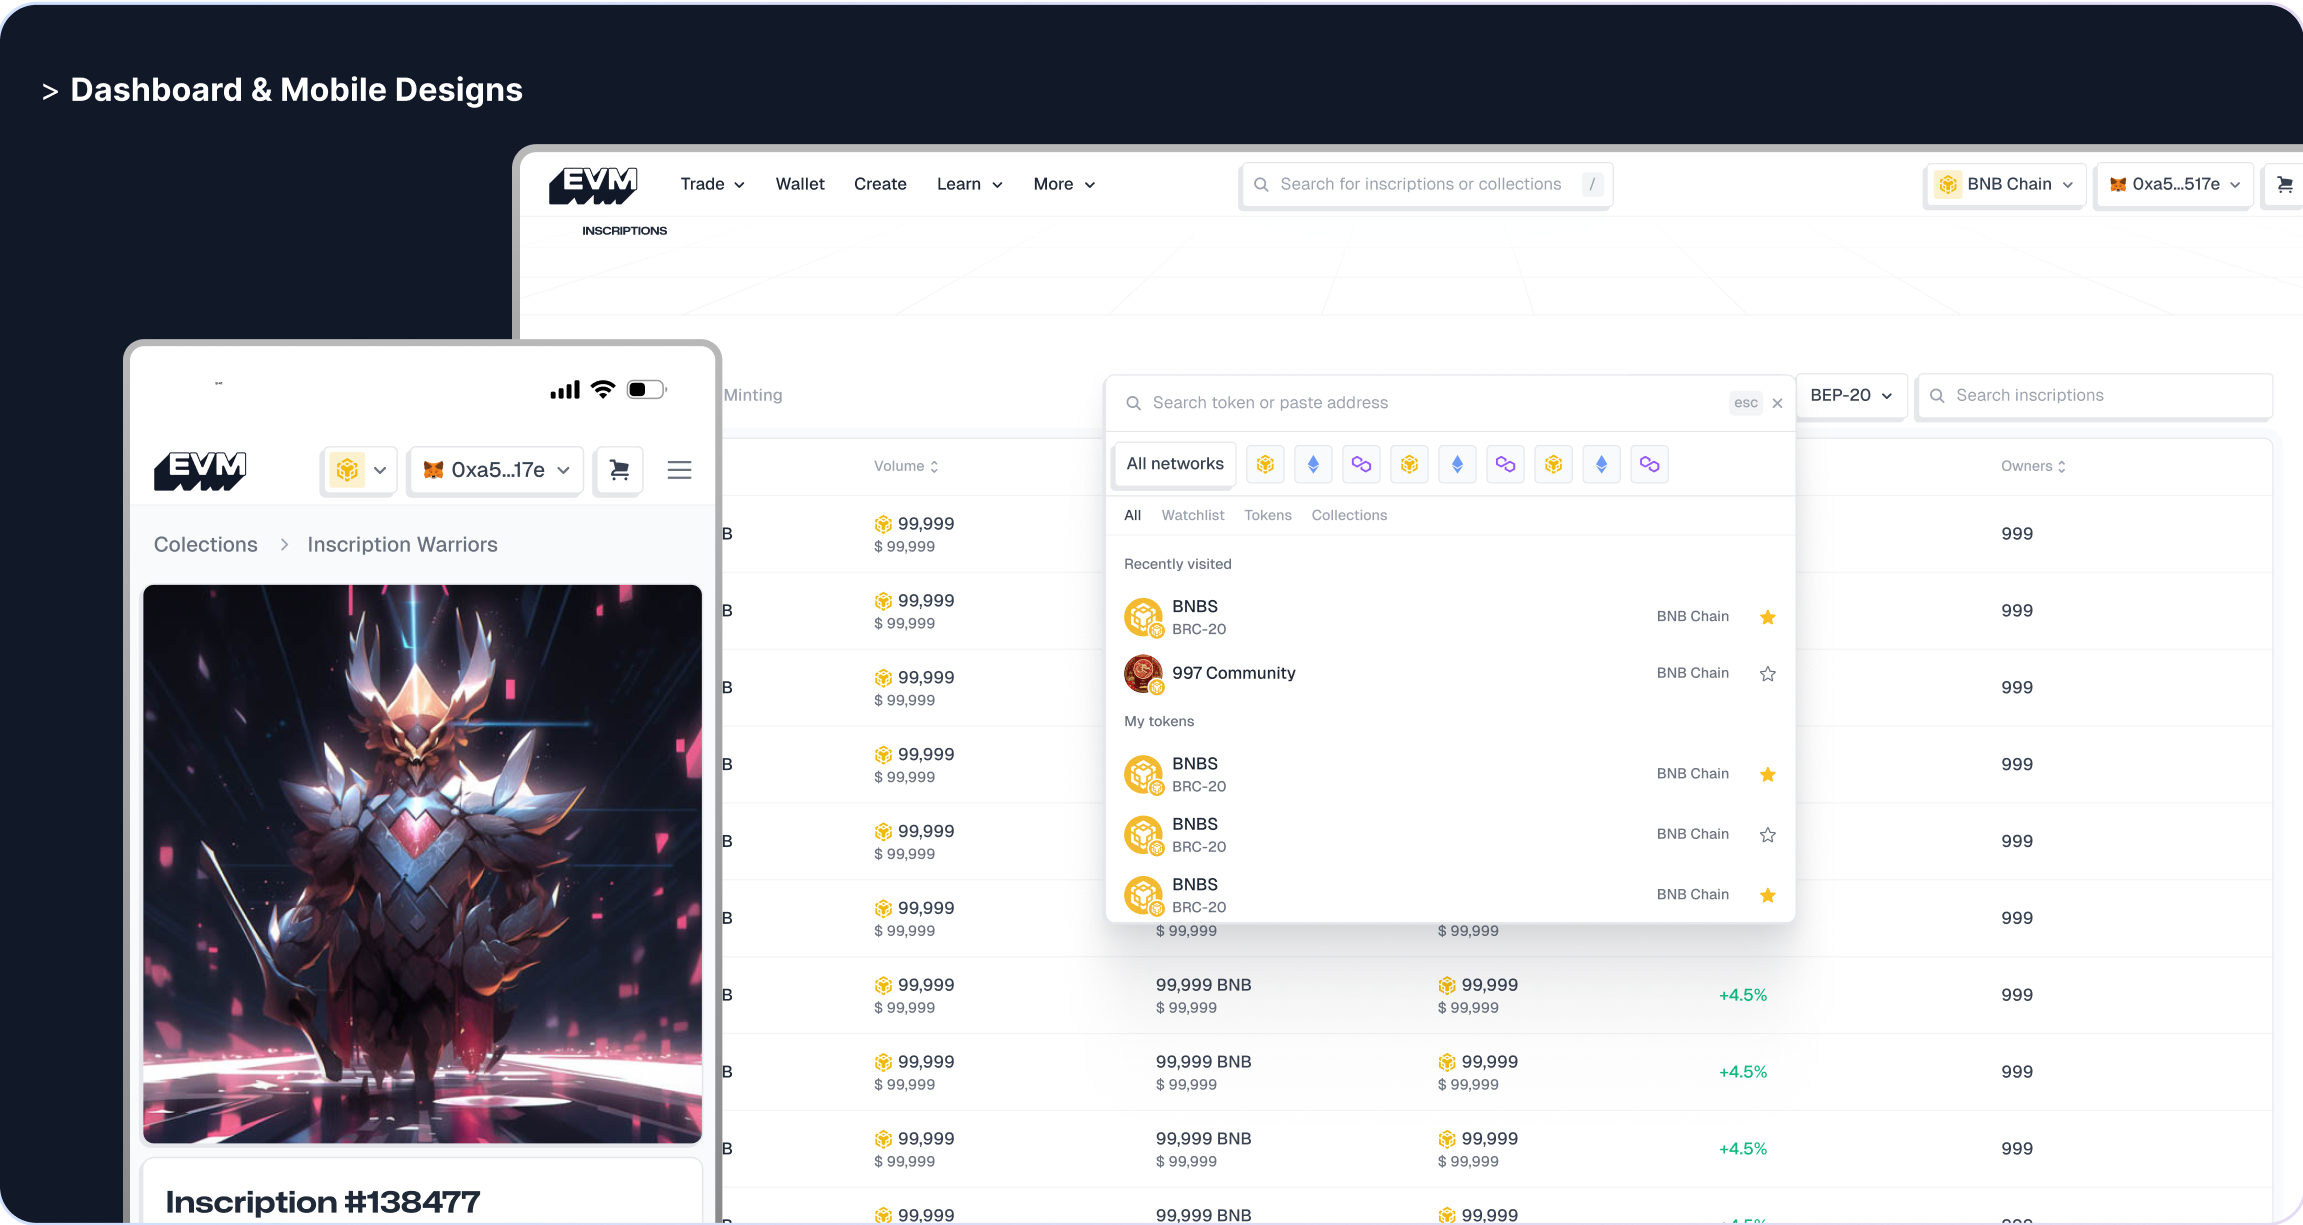Open the Trade menu

[x=711, y=184]
